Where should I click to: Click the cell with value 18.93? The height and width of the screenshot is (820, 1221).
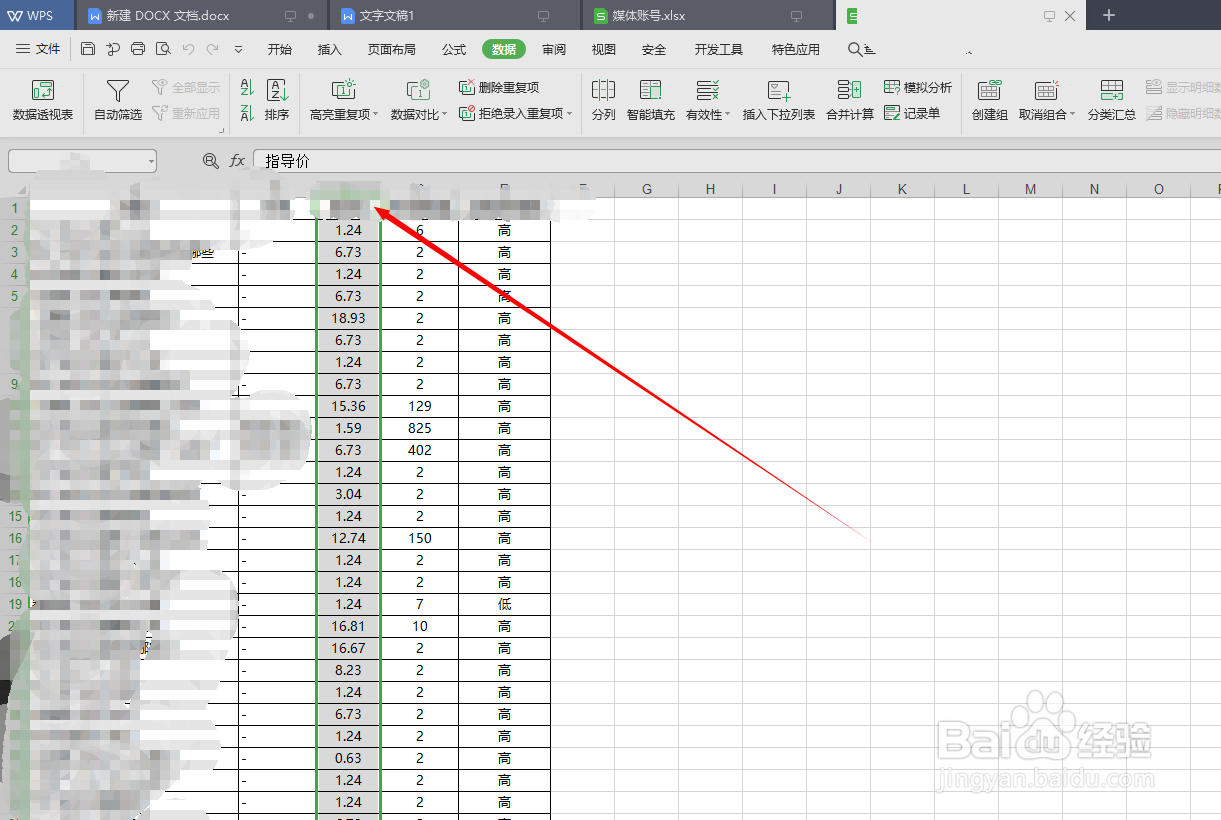[x=349, y=318]
